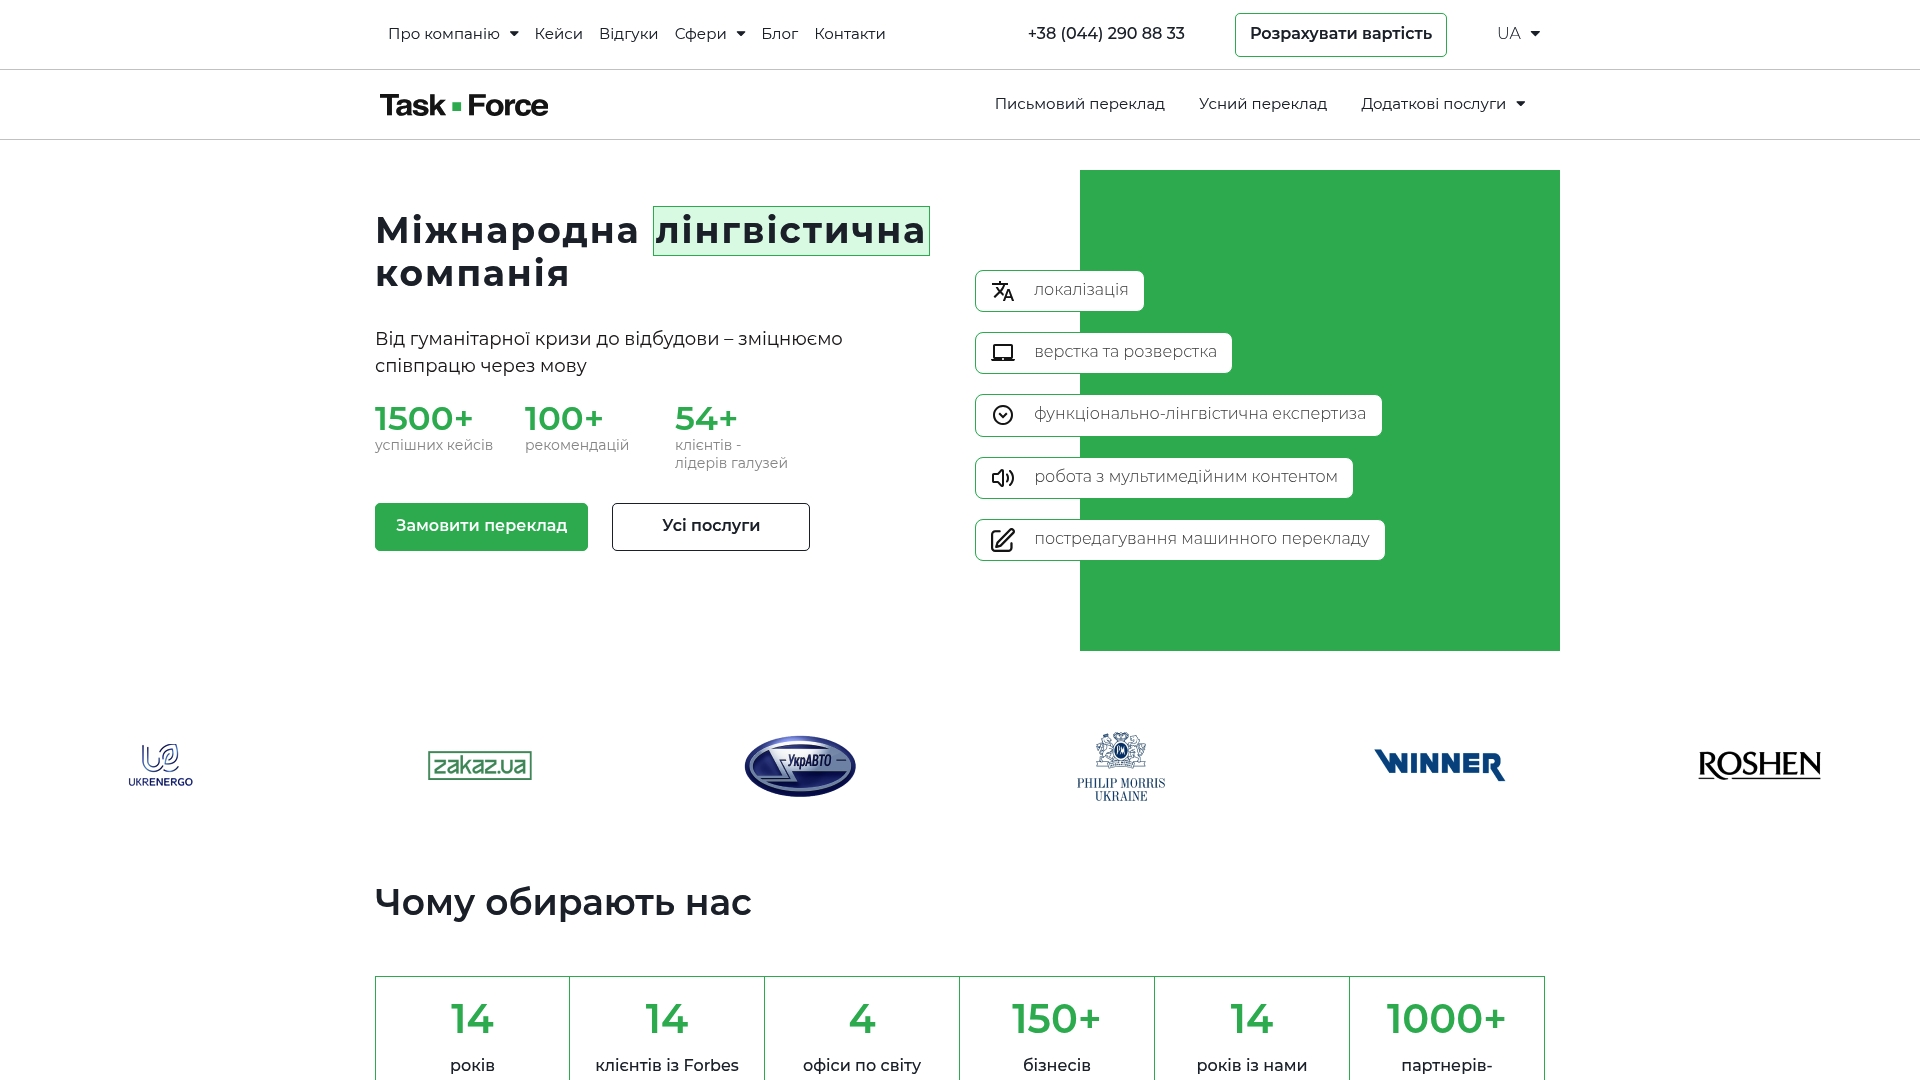The width and height of the screenshot is (1920, 1080).
Task: Click the 4 офіси по світу card
Action: coord(862,1029)
